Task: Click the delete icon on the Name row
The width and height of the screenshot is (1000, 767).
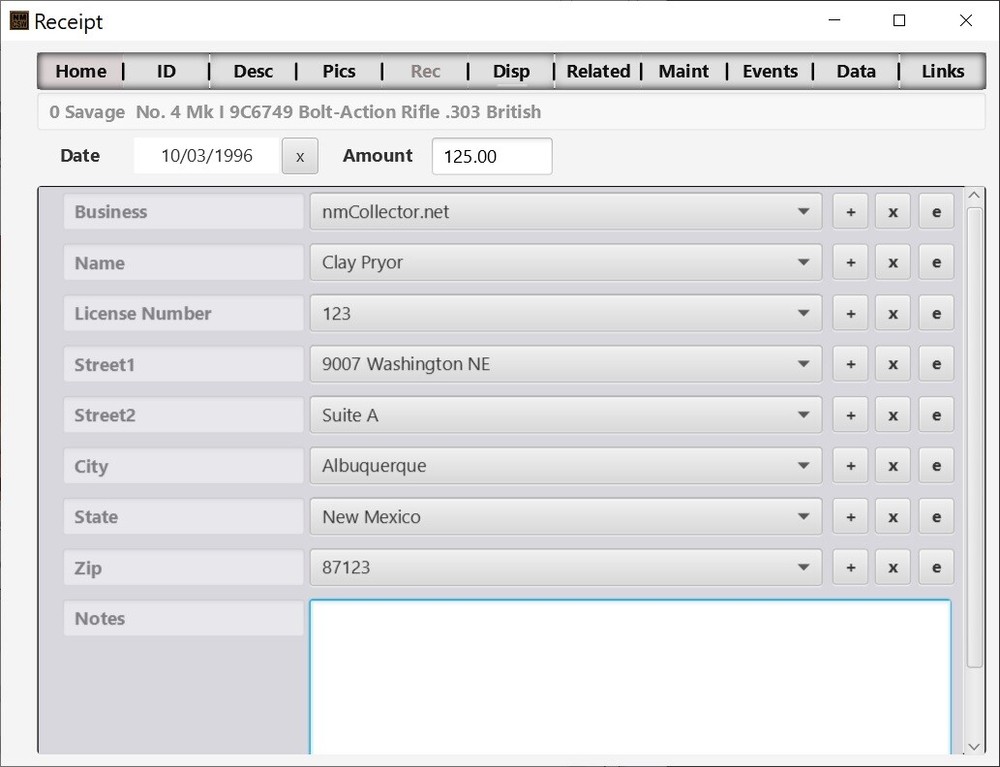Action: coord(892,262)
